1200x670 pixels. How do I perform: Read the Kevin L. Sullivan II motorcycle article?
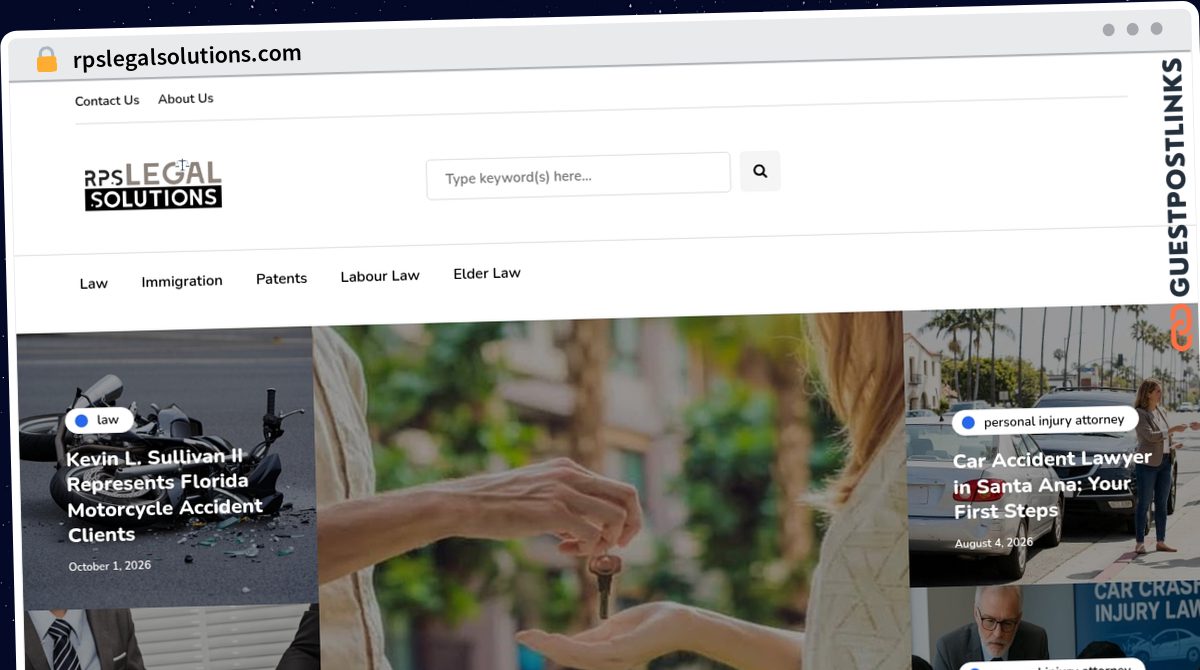coord(165,495)
